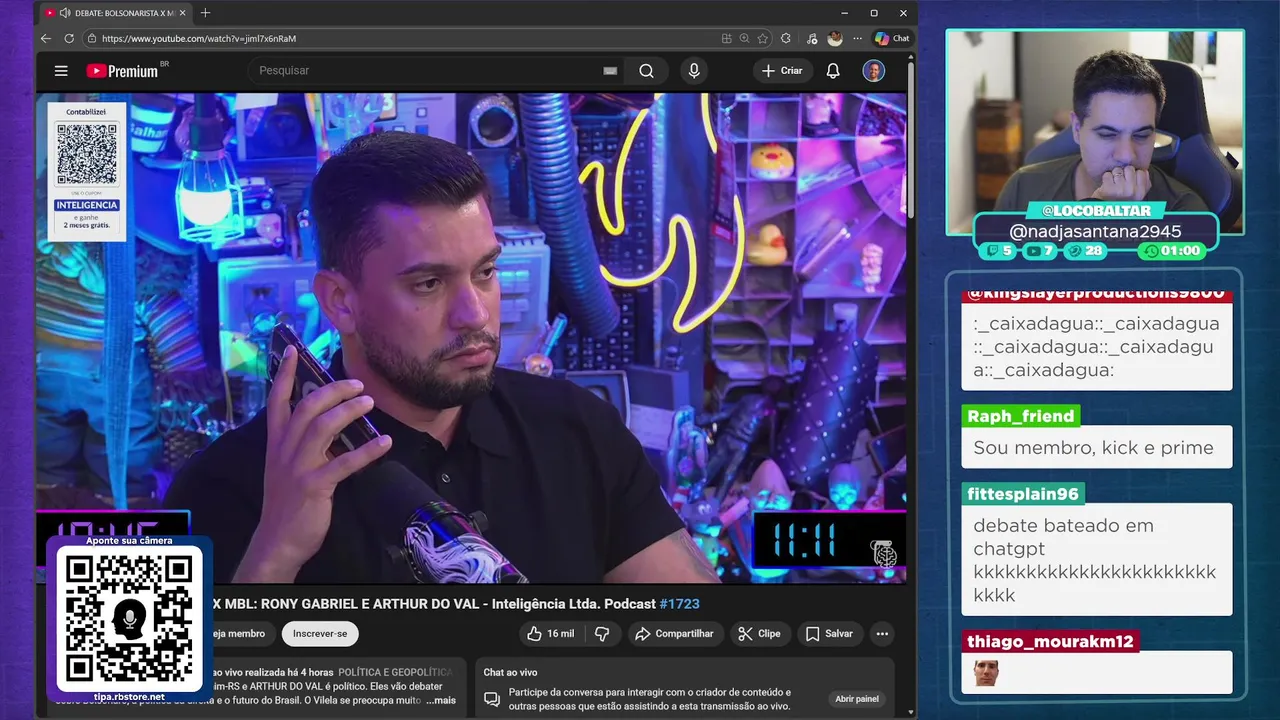The width and height of the screenshot is (1280, 720).
Task: Open the browser apps icon in the address bar
Action: point(727,38)
